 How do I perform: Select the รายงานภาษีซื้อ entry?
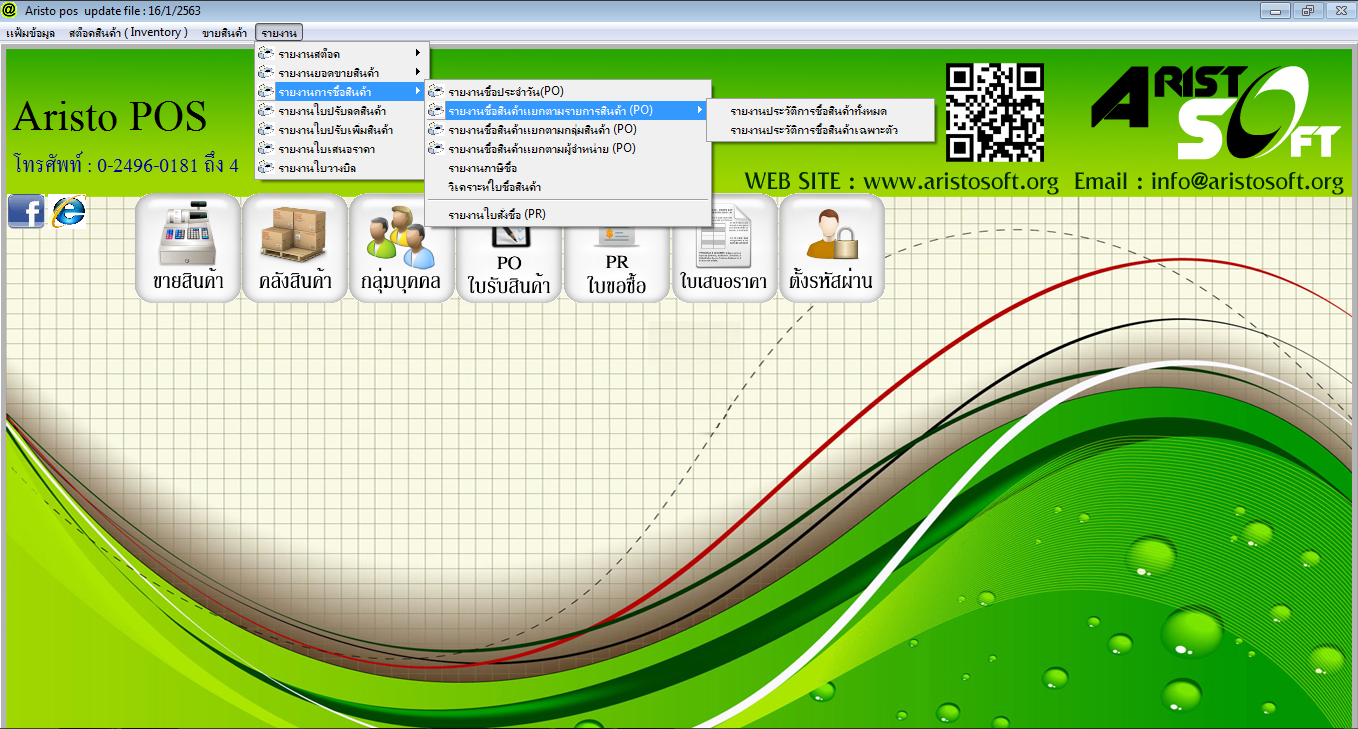click(x=568, y=168)
